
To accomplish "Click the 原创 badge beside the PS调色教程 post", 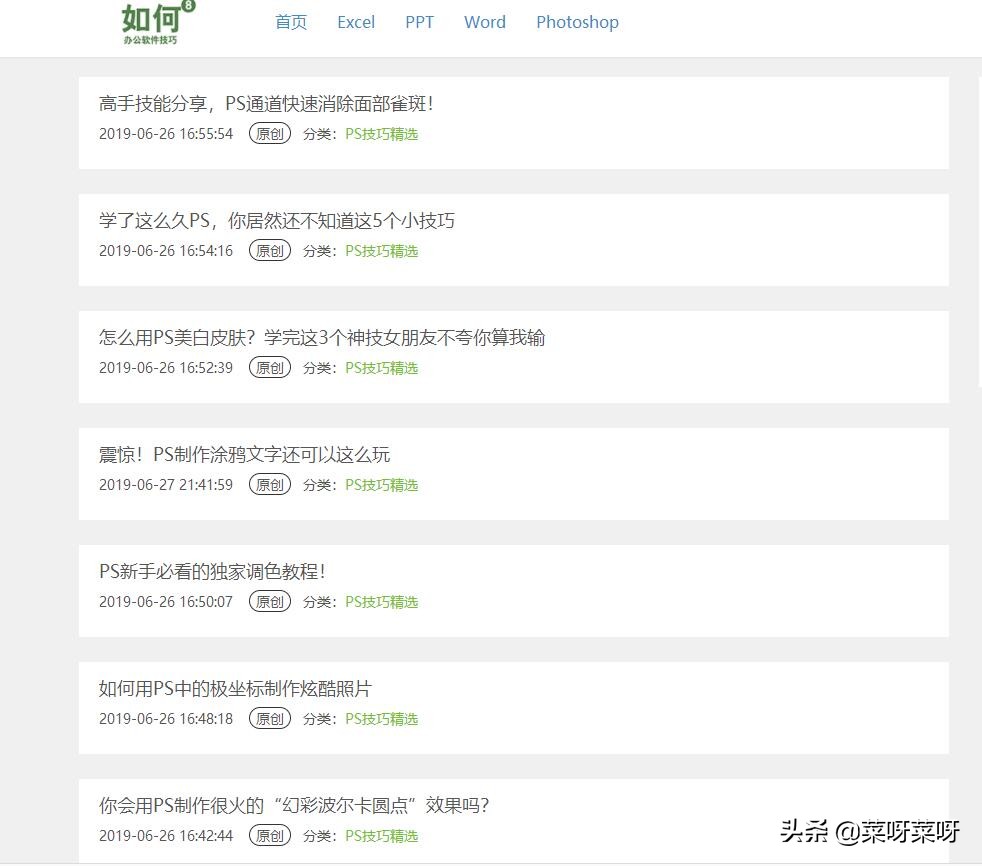I will (269, 601).
